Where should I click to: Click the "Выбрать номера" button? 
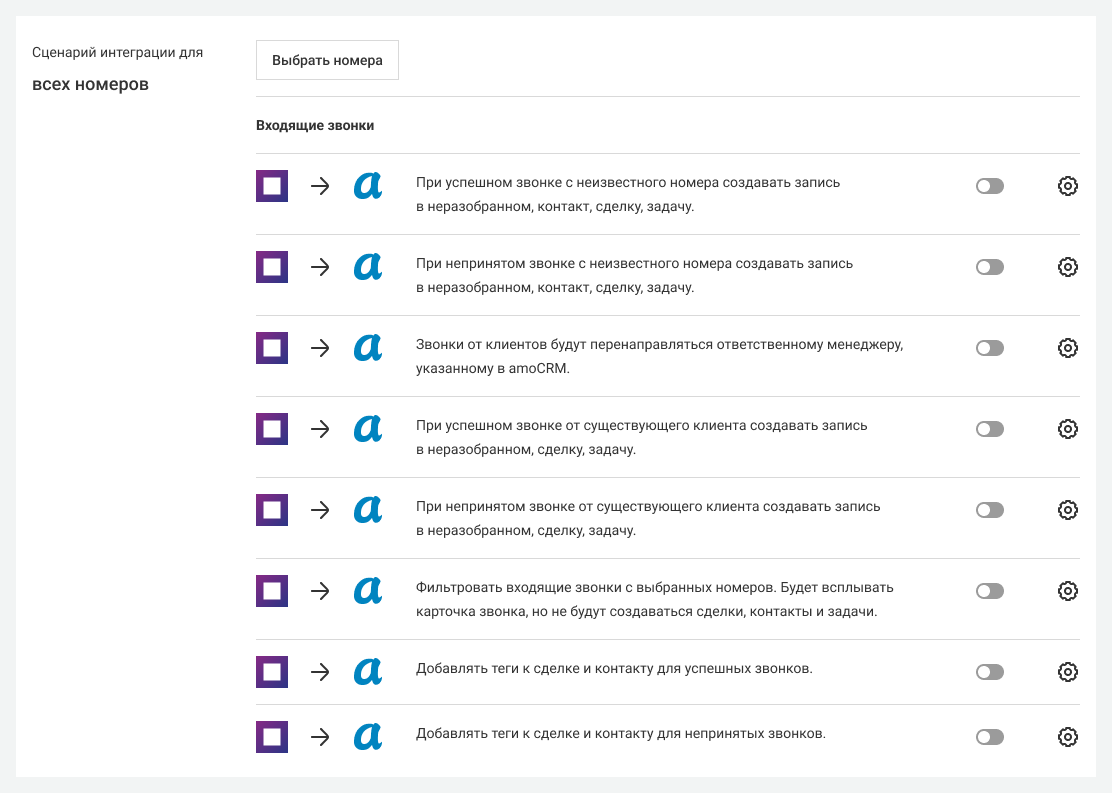327,60
